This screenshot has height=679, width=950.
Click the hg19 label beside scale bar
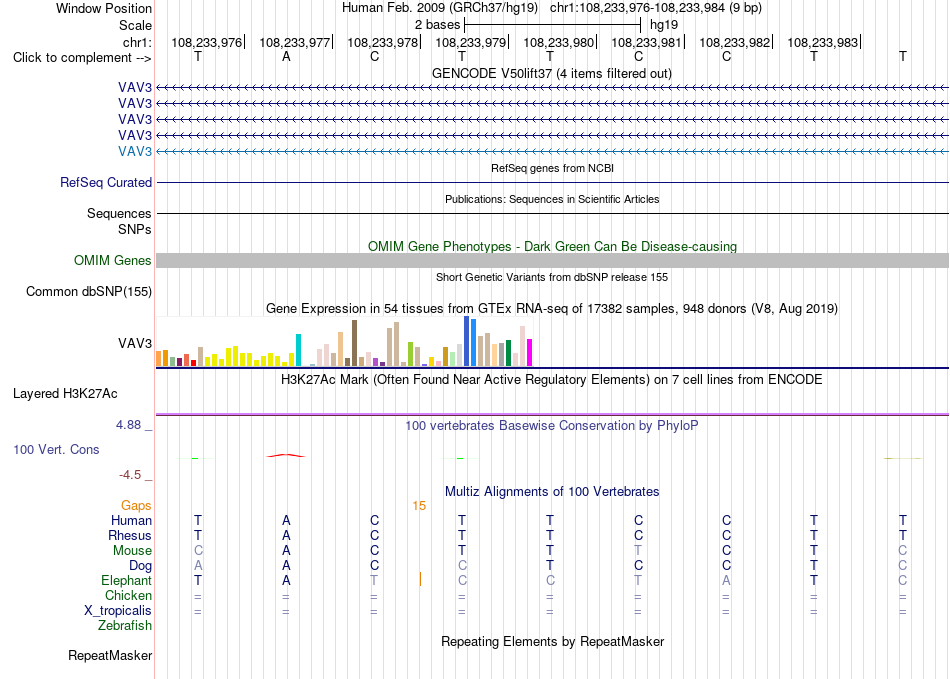point(664,25)
